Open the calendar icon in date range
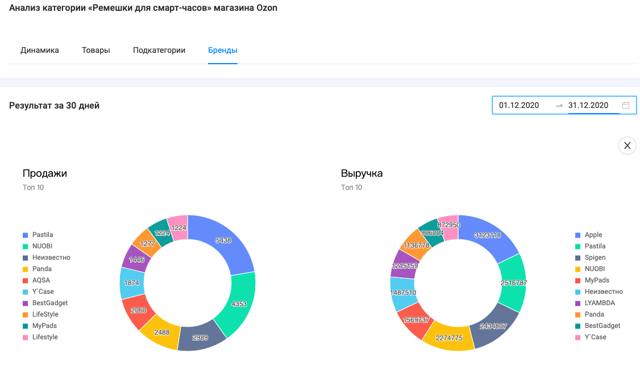Screen dimensions: 640x370 coord(625,105)
